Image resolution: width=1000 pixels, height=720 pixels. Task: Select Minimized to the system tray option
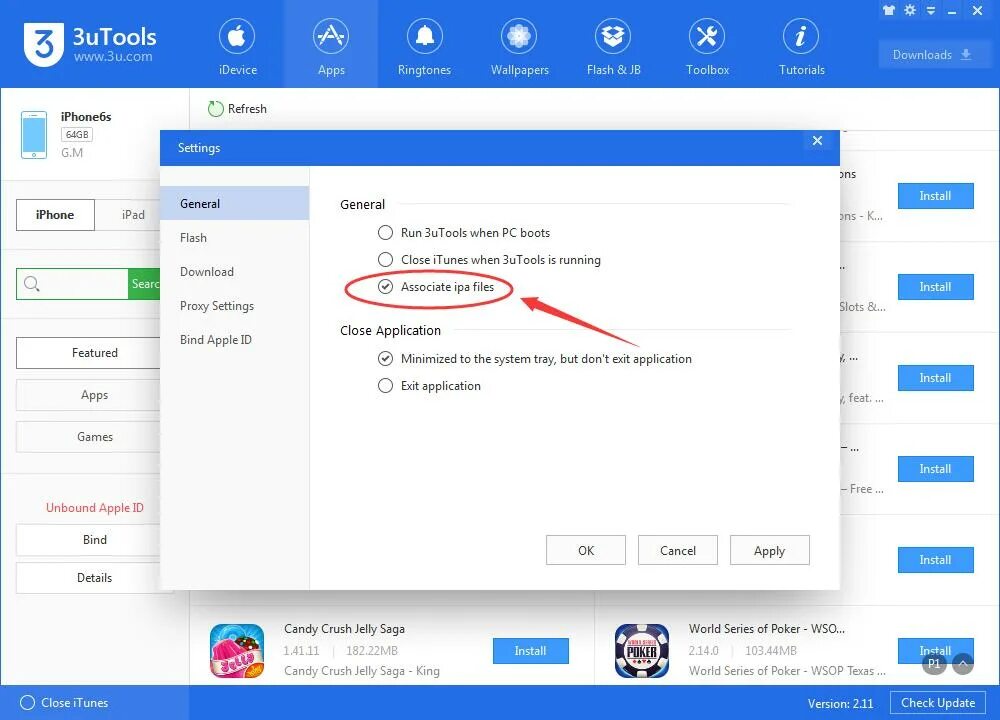tap(385, 358)
